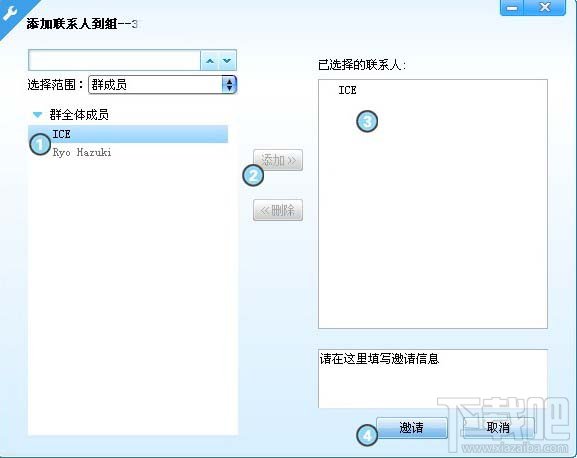Image resolution: width=577 pixels, height=458 pixels.
Task: Click the search down arrow button
Action: coord(227,60)
